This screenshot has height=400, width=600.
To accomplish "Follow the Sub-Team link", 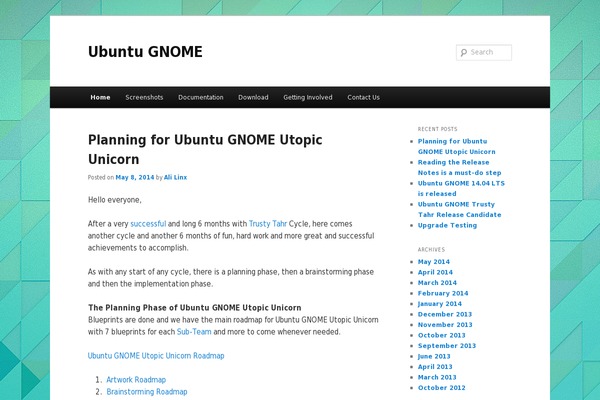I will [x=194, y=331].
